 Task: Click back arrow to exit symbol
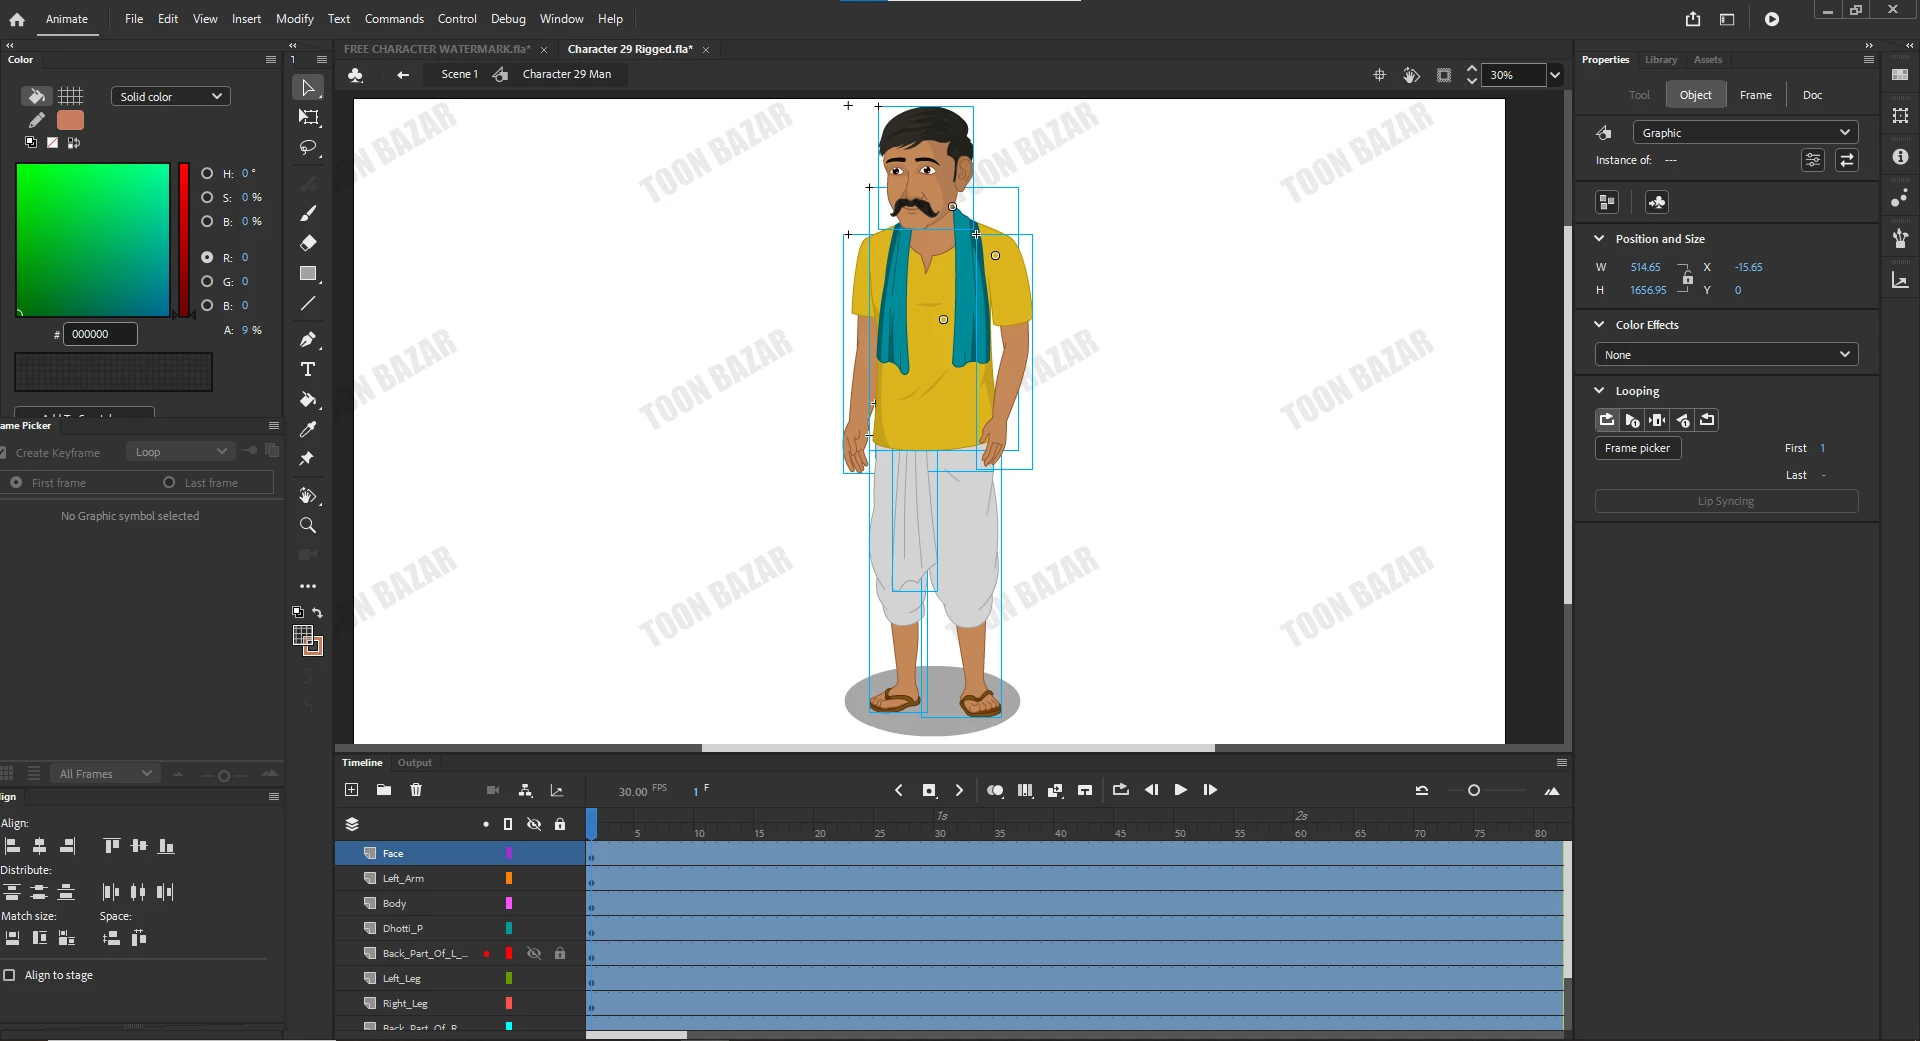403,75
